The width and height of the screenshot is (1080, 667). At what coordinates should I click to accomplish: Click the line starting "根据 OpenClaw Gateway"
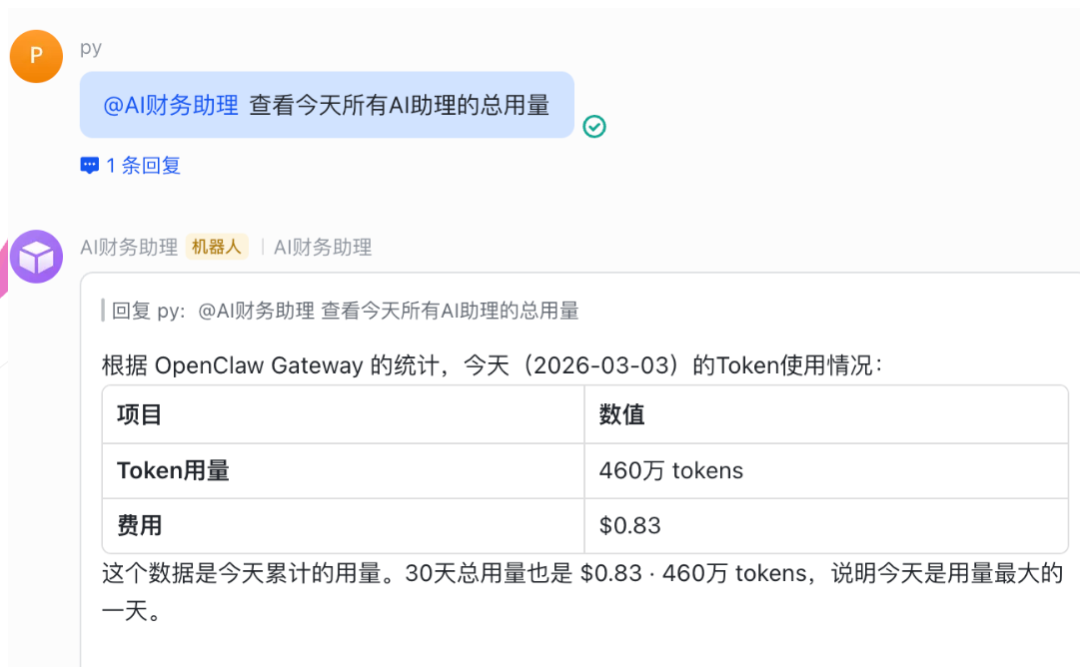(492, 365)
